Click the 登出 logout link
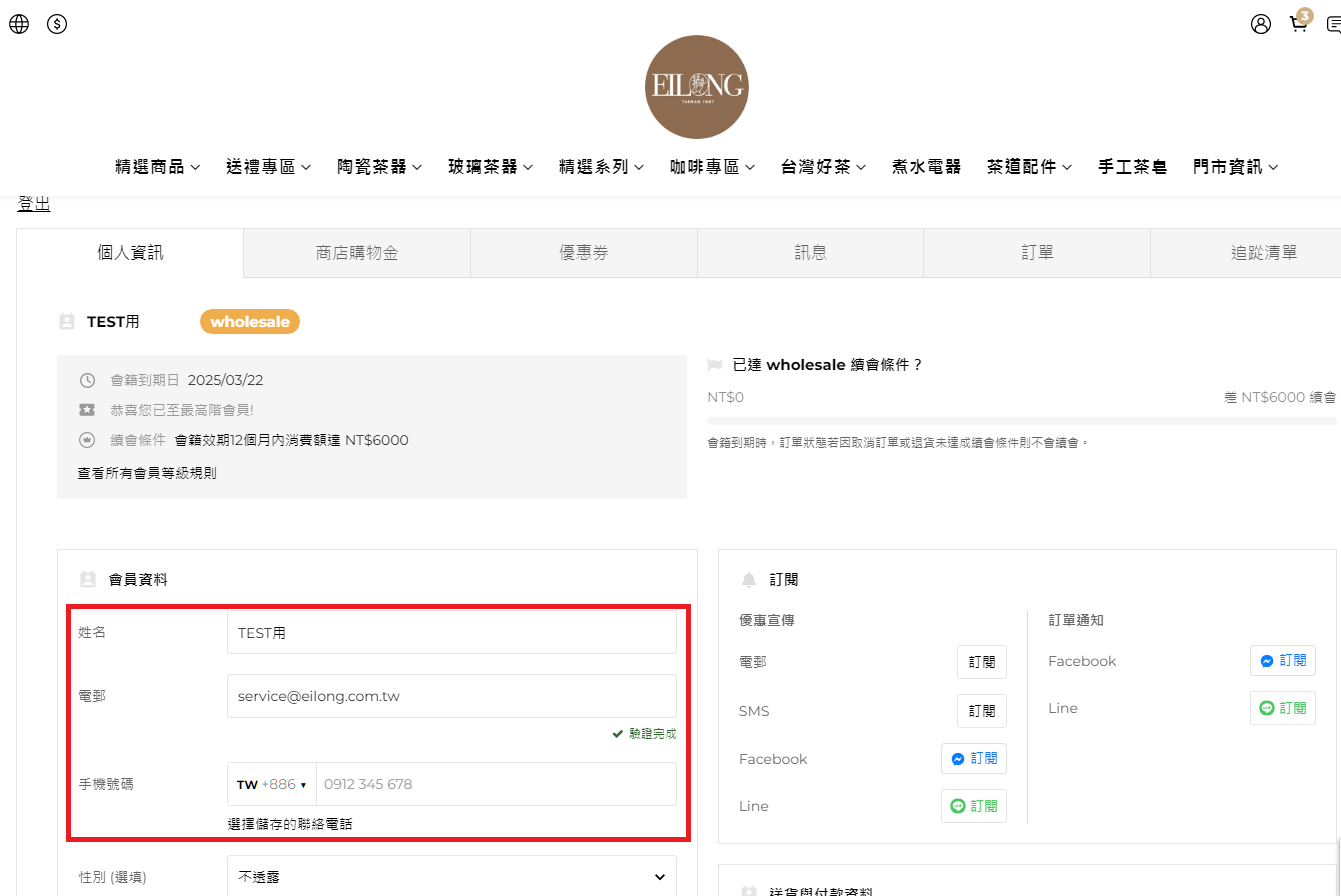1341x896 pixels. click(x=34, y=204)
